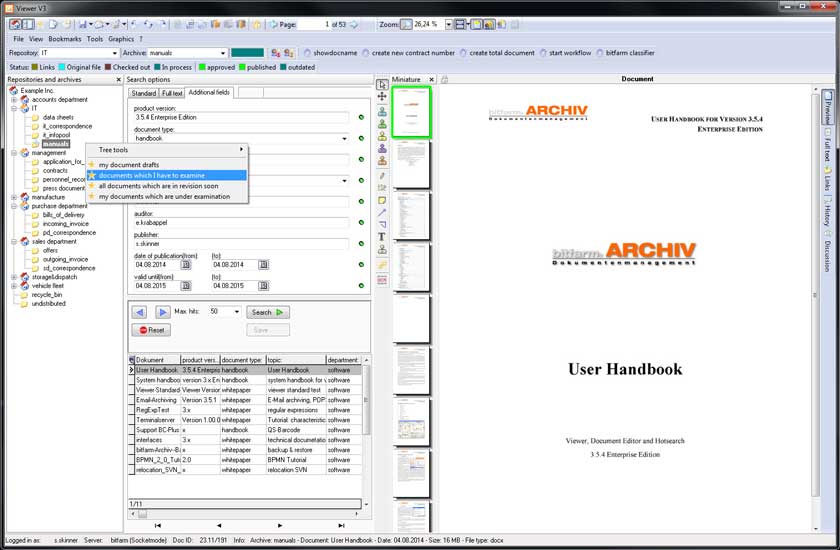The image size is (840, 550).
Task: Open the Graphics menu
Action: 121,39
